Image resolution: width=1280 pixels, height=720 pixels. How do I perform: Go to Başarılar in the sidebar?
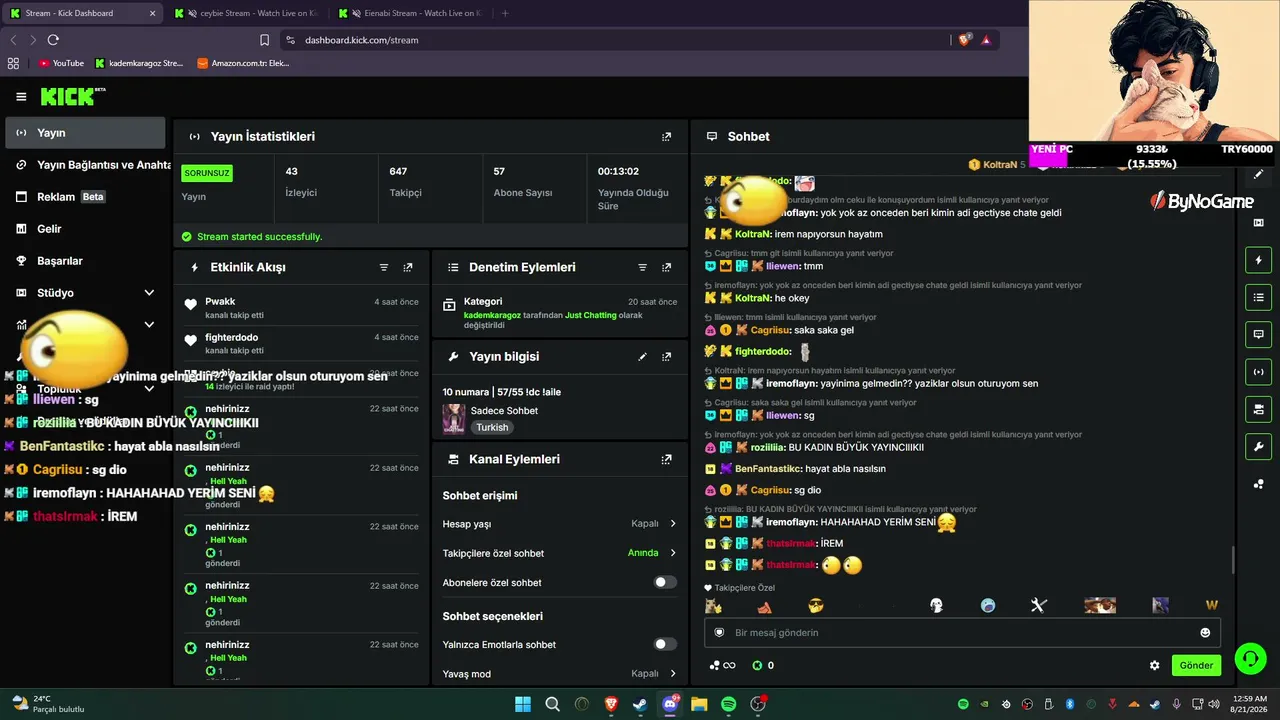(85, 261)
